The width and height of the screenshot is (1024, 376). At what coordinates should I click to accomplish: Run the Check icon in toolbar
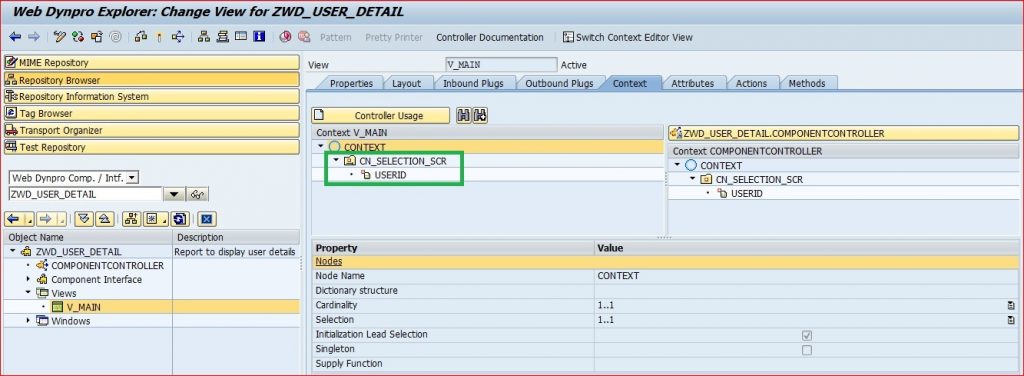(140, 37)
